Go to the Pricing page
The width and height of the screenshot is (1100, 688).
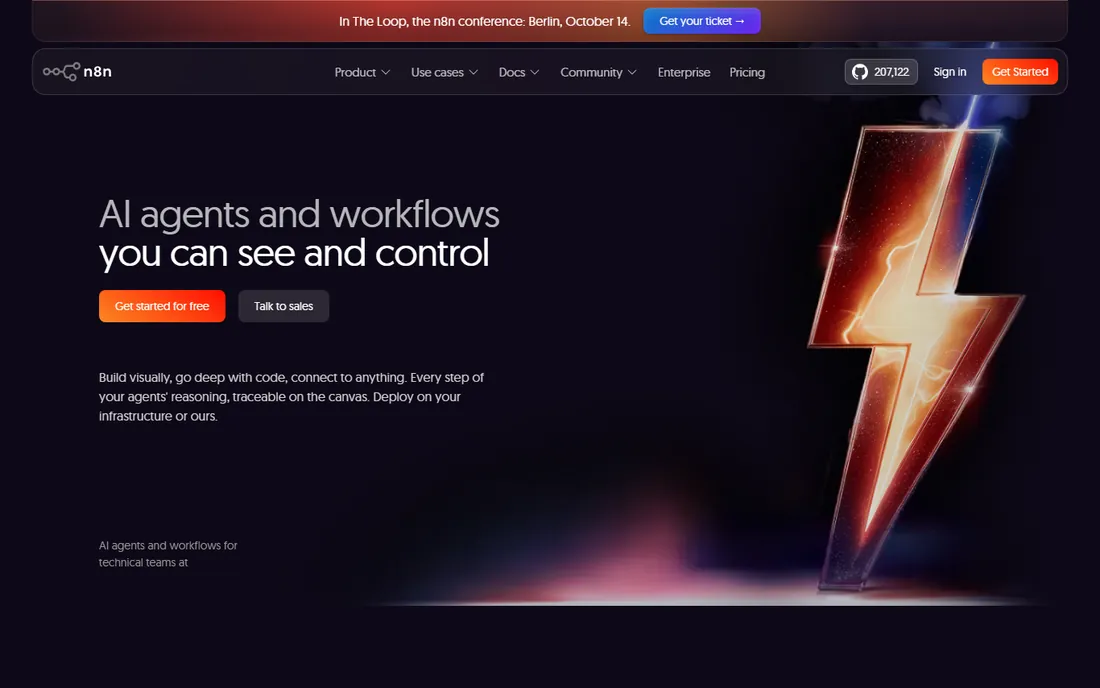pos(747,72)
